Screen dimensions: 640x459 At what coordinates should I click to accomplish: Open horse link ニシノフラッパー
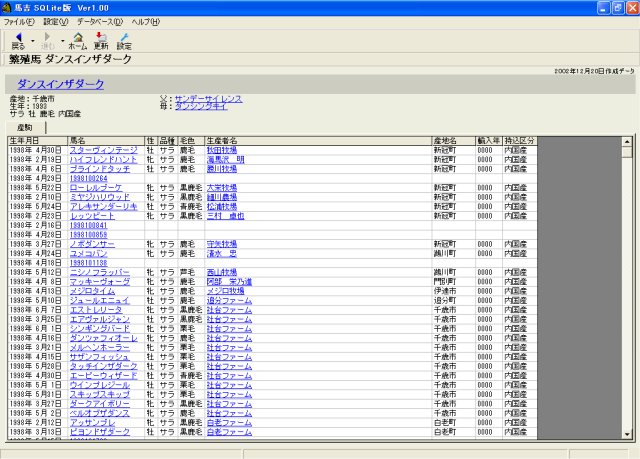pos(100,272)
